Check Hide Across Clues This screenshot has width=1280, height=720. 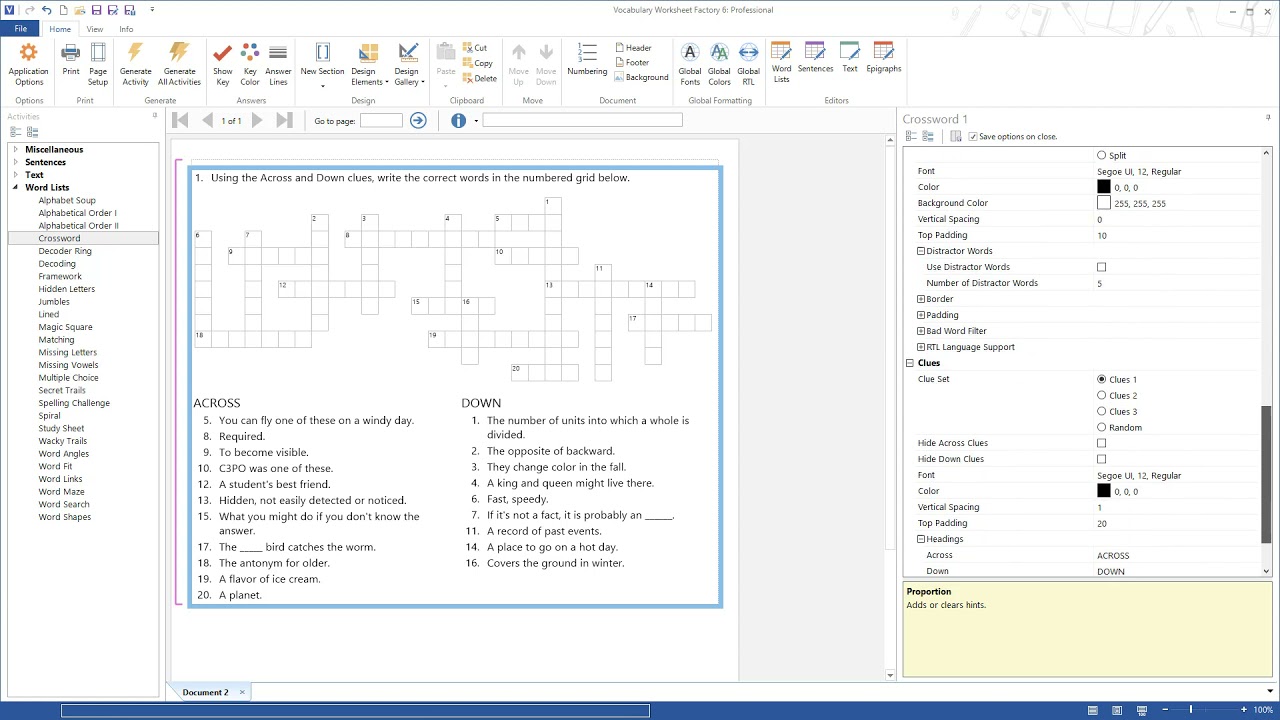1102,443
